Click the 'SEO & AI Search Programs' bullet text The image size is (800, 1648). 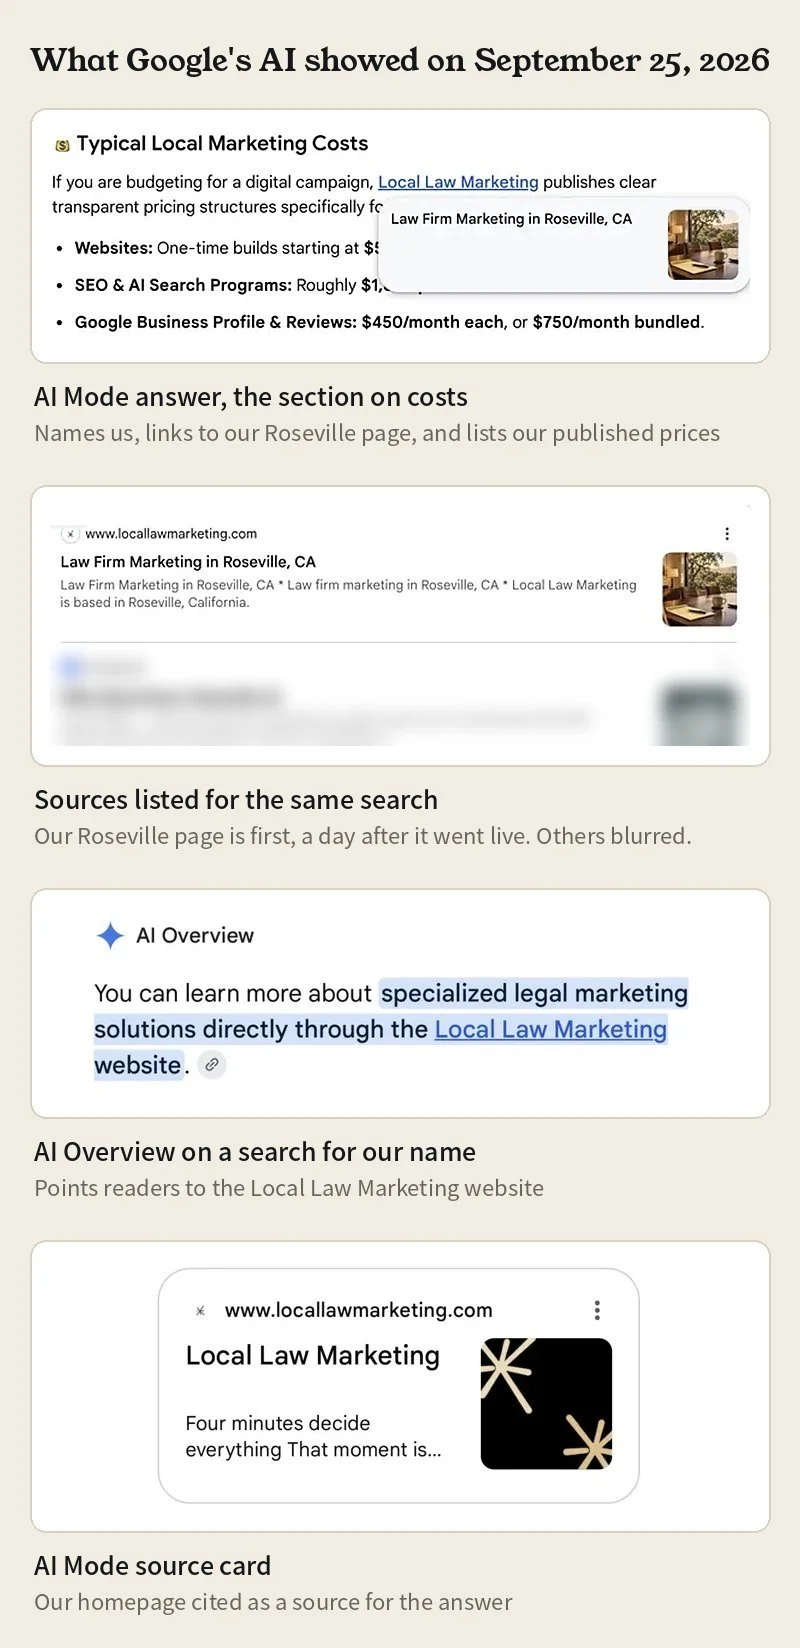click(227, 285)
